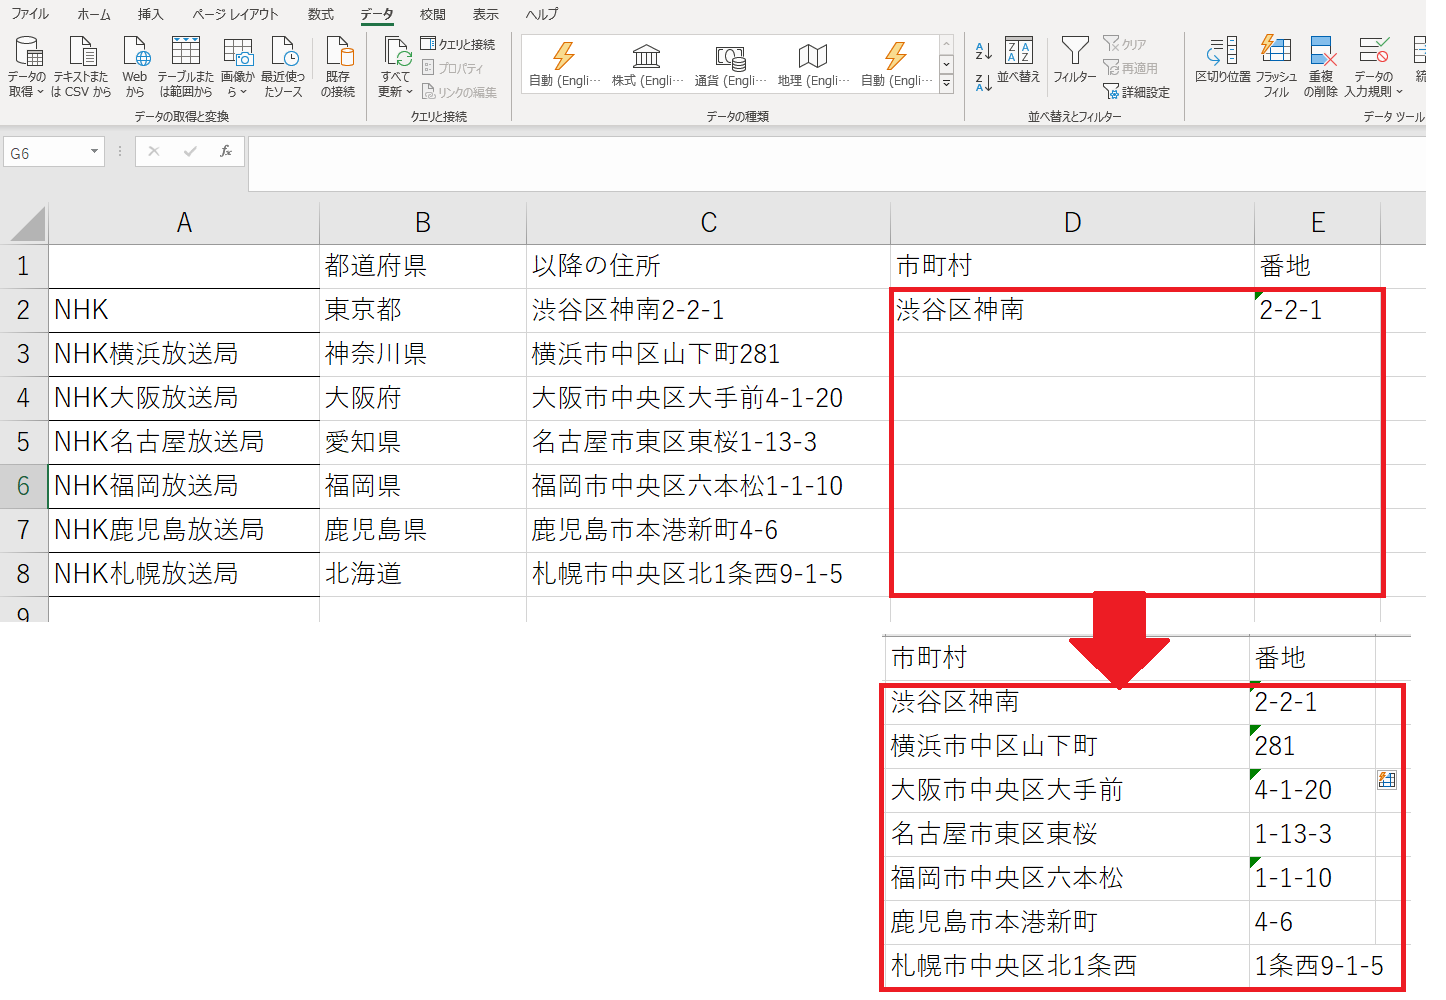Expand the Name Box dropdown arrow
The image size is (1446, 1000).
point(95,152)
